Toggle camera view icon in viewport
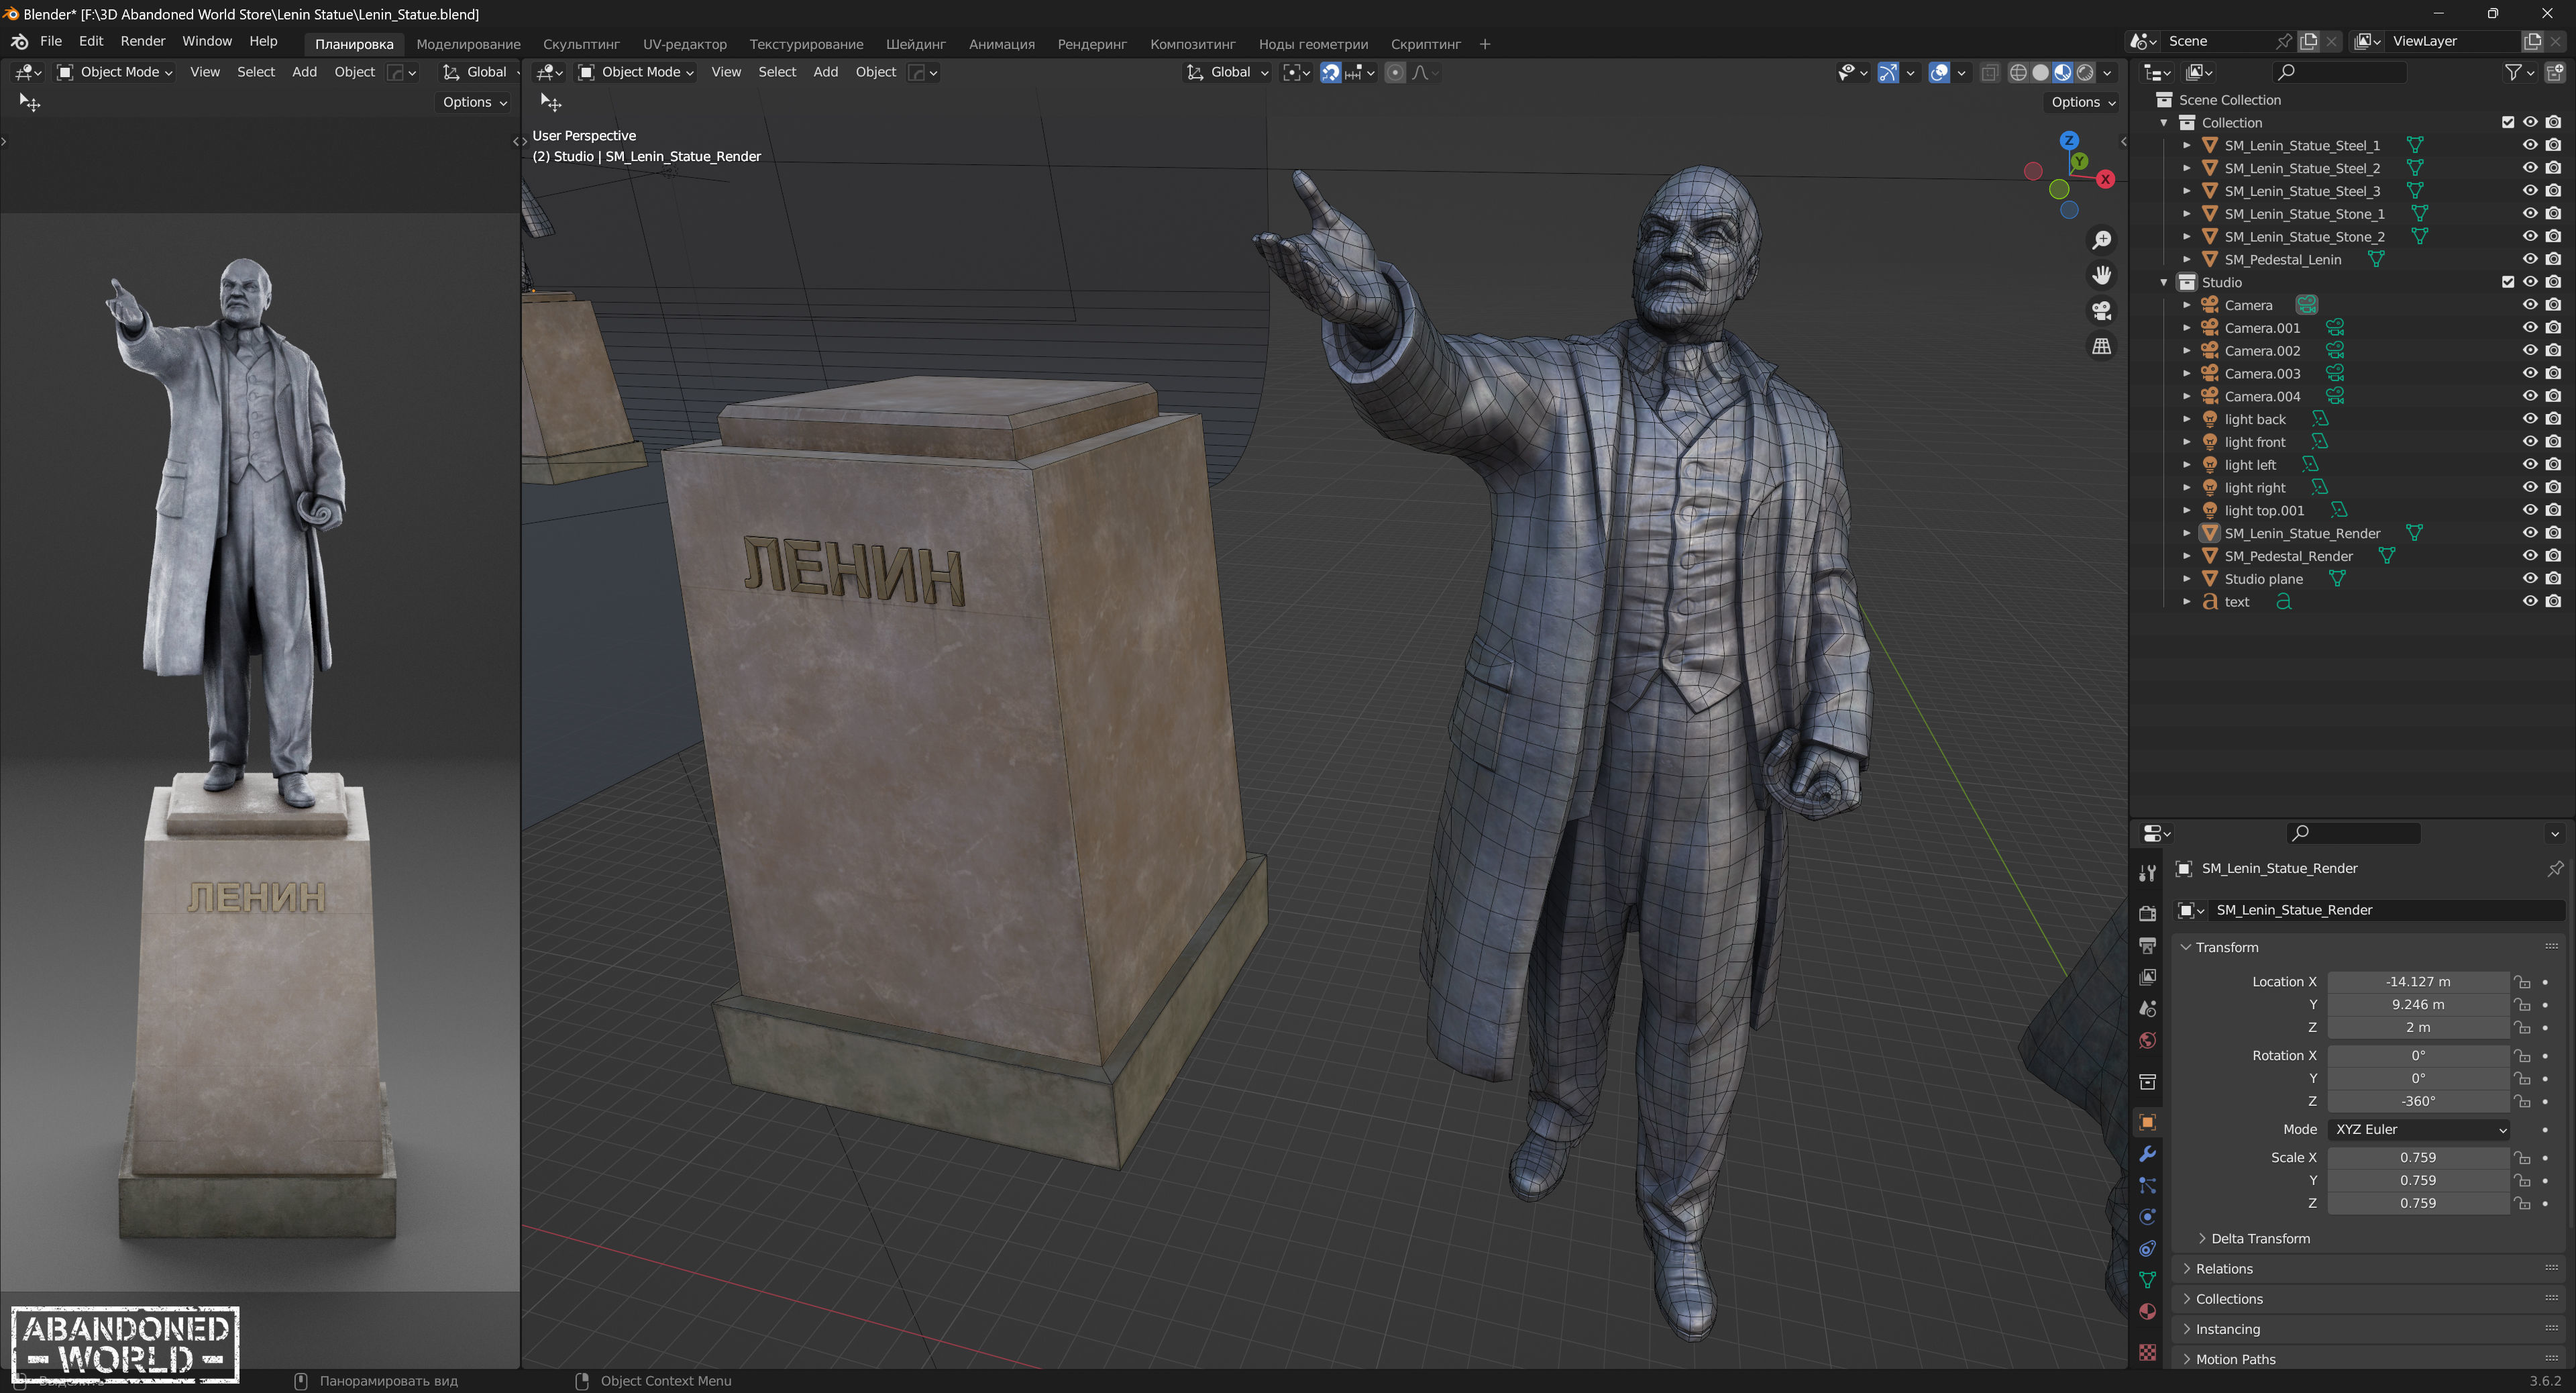2576x1393 pixels. pos(2101,311)
